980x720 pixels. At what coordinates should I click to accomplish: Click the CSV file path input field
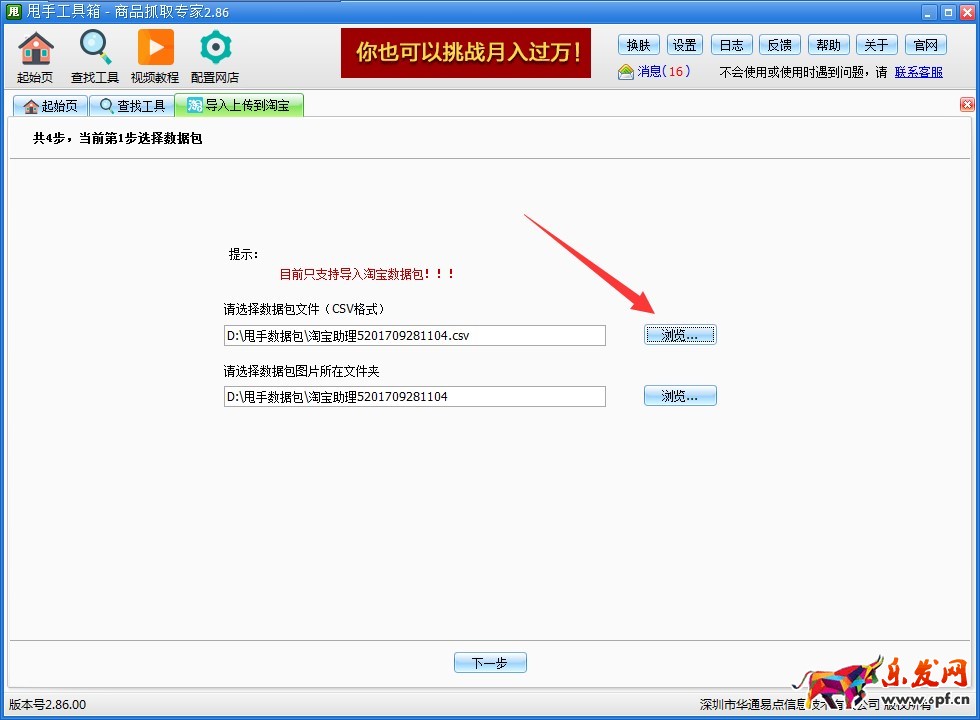click(x=414, y=336)
